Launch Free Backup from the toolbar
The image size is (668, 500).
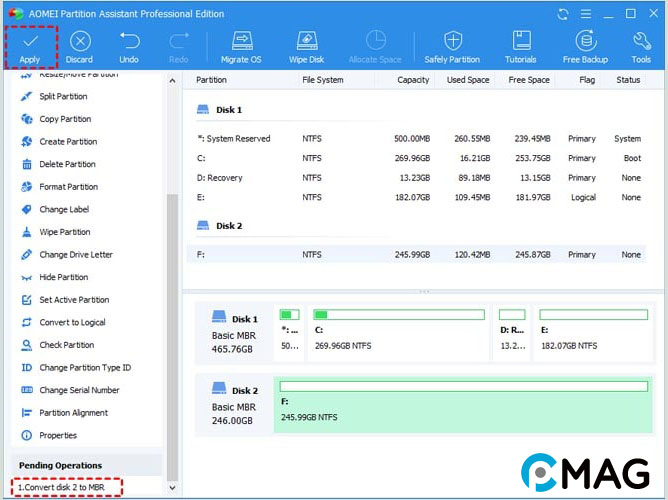[x=585, y=42]
